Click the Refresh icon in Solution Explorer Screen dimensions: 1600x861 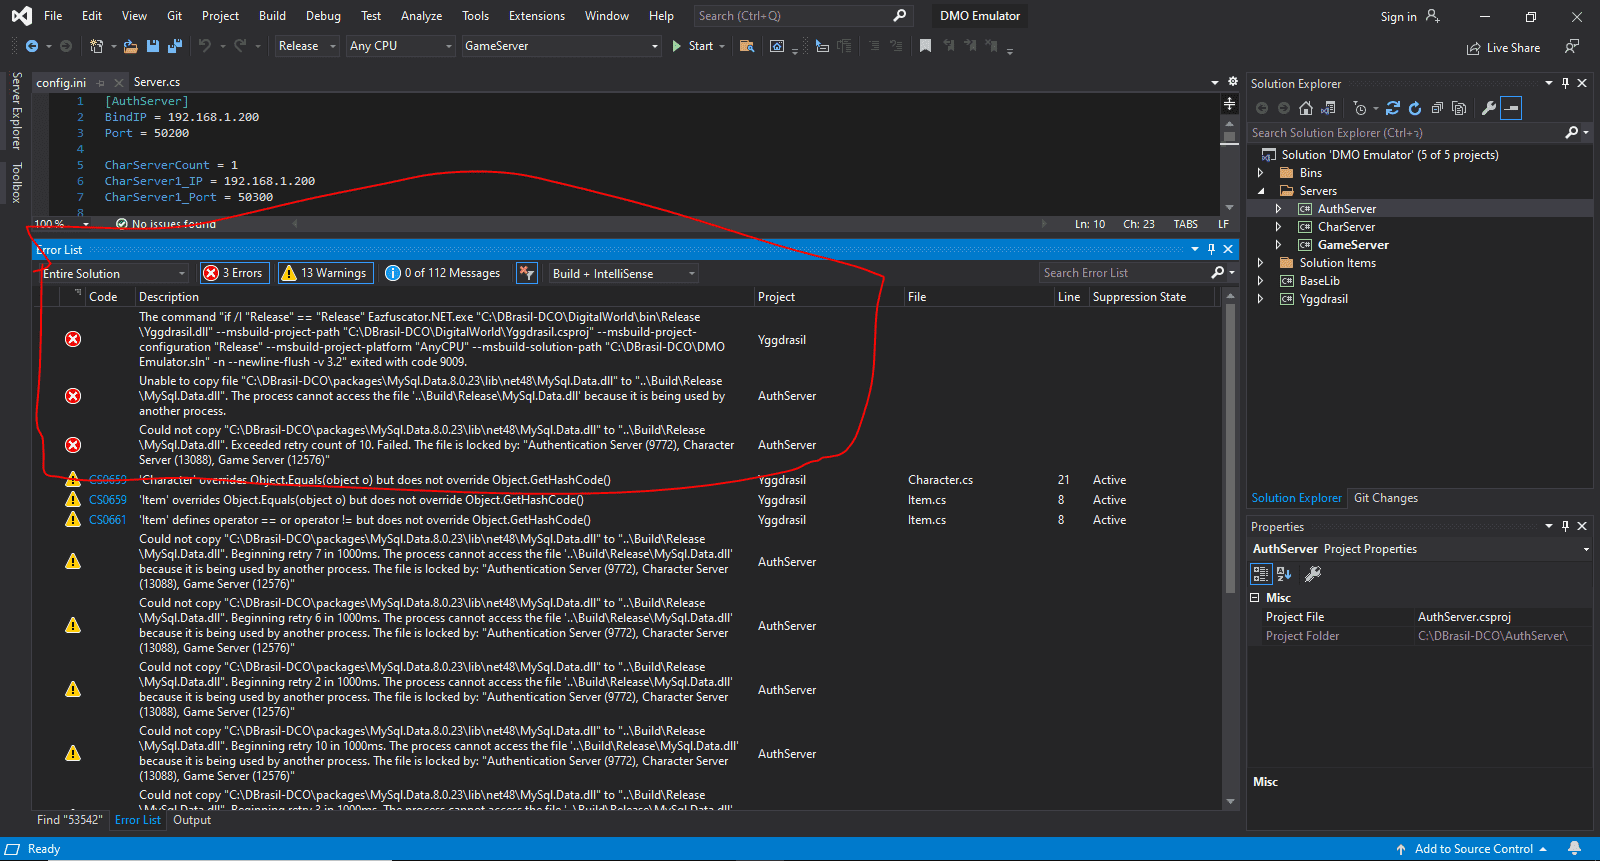click(x=1415, y=108)
